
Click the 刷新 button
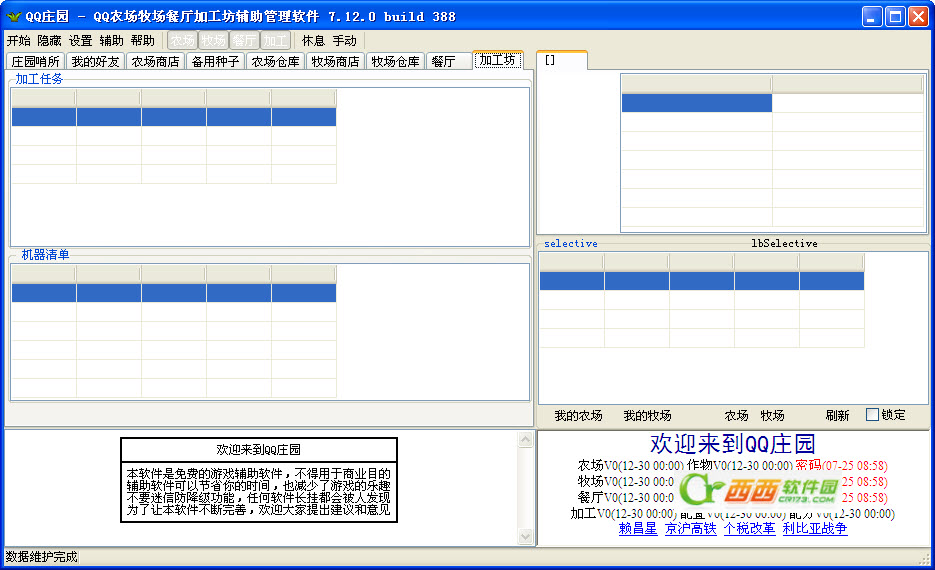[837, 416]
